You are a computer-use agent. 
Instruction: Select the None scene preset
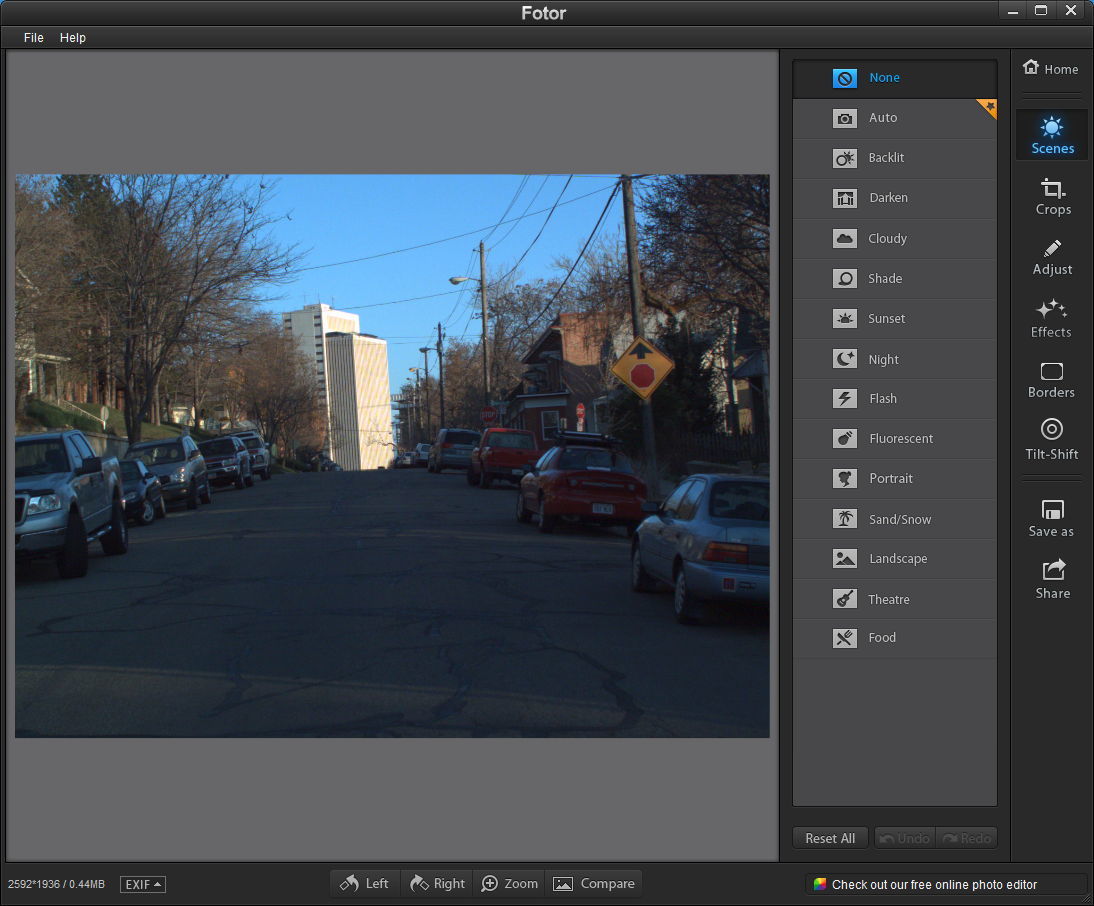click(x=894, y=78)
